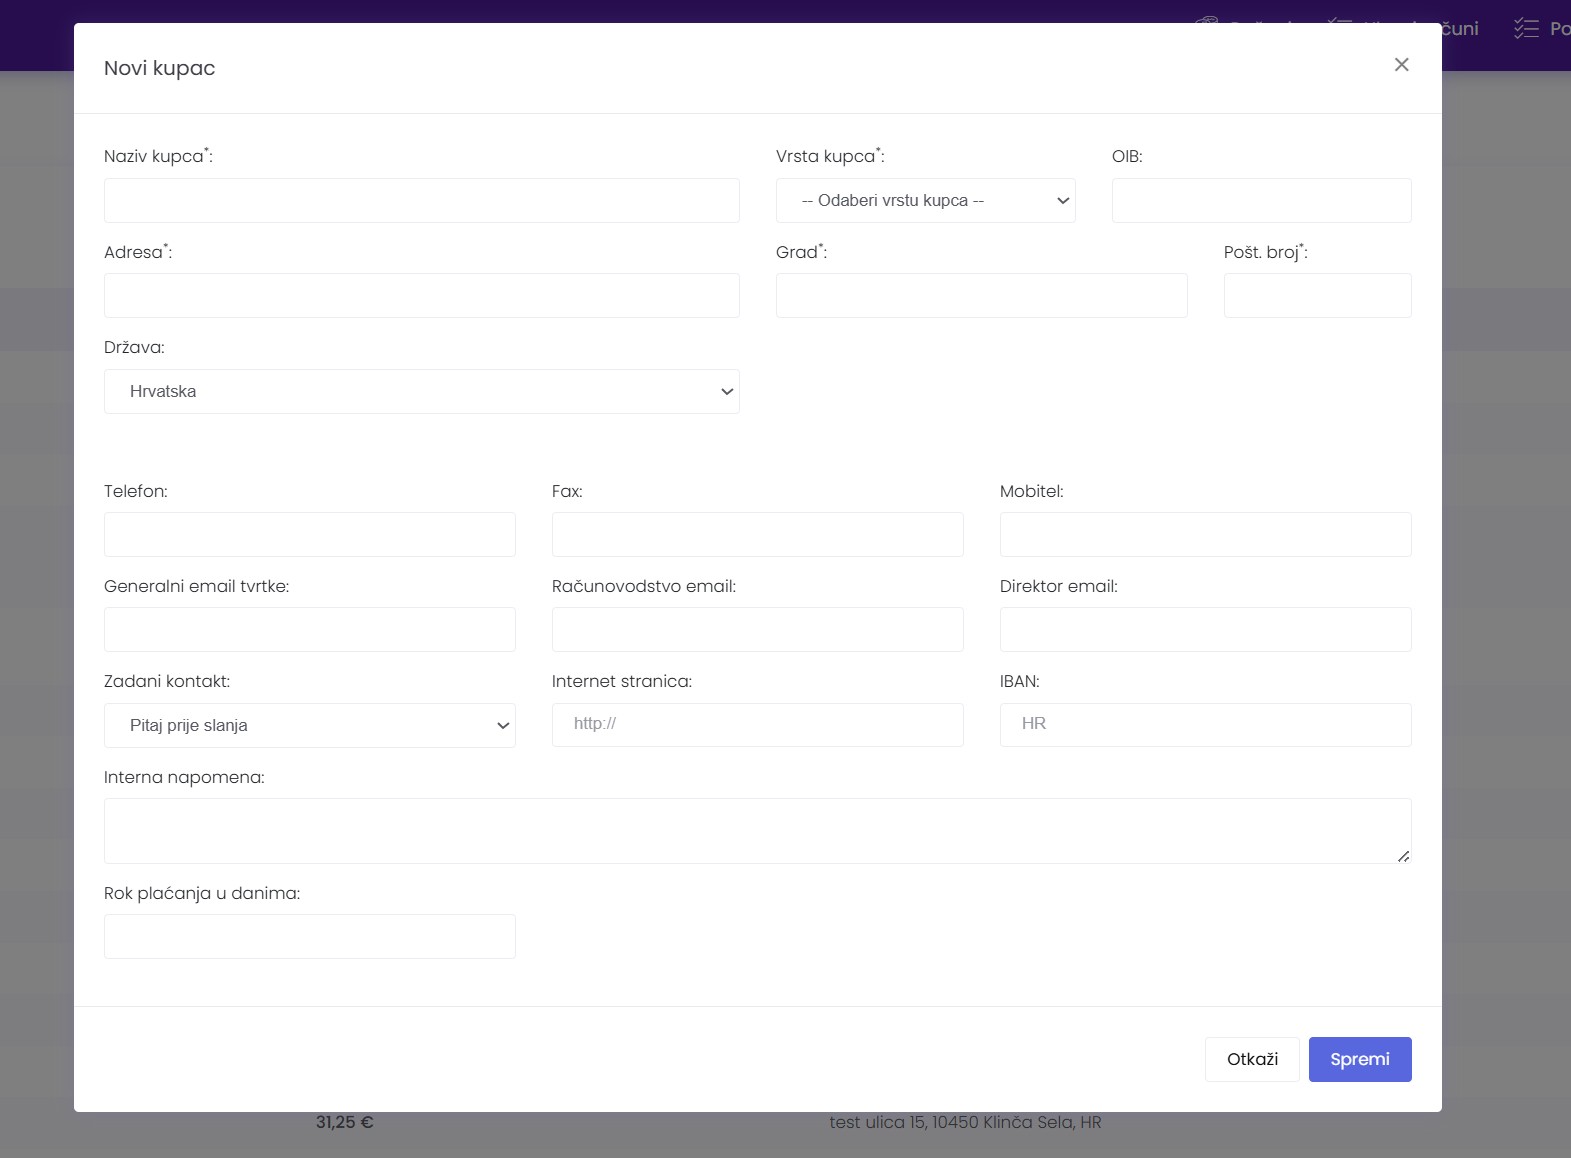This screenshot has height=1158, width=1571.
Task: Focus the Generalni email tvrtke field
Action: pos(310,630)
